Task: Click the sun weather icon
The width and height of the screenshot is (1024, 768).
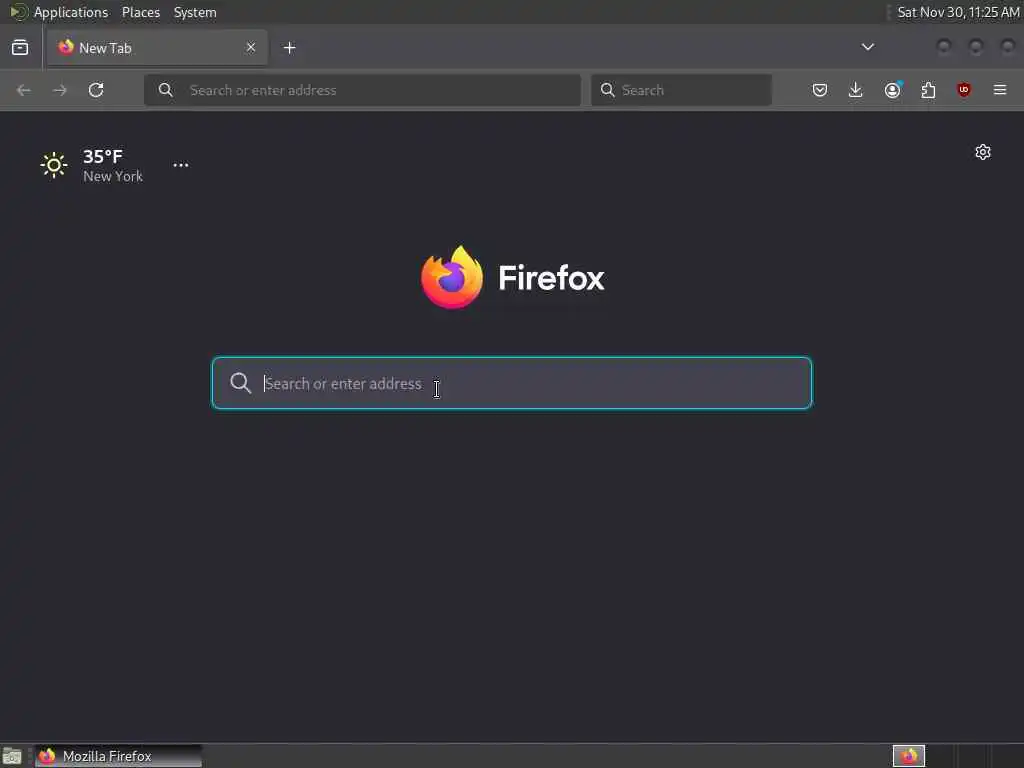Action: [x=54, y=165]
